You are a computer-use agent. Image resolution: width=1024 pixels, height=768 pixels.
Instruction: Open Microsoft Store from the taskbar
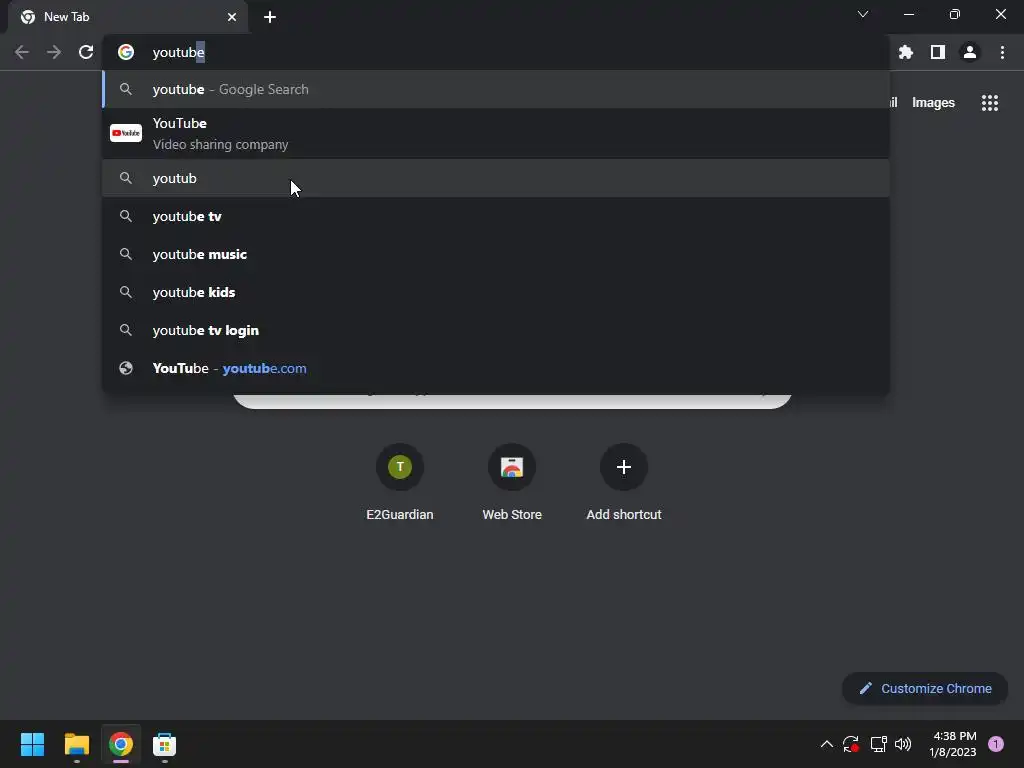point(165,744)
